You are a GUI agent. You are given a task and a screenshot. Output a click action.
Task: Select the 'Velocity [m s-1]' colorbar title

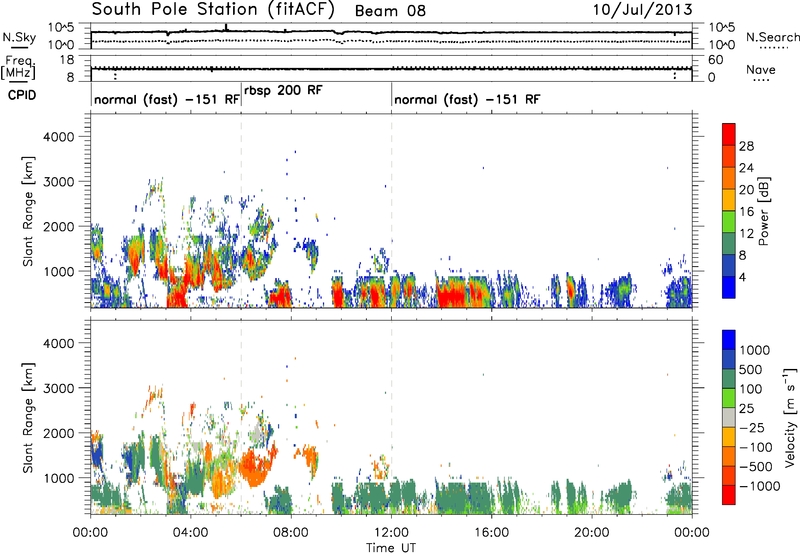click(x=790, y=417)
